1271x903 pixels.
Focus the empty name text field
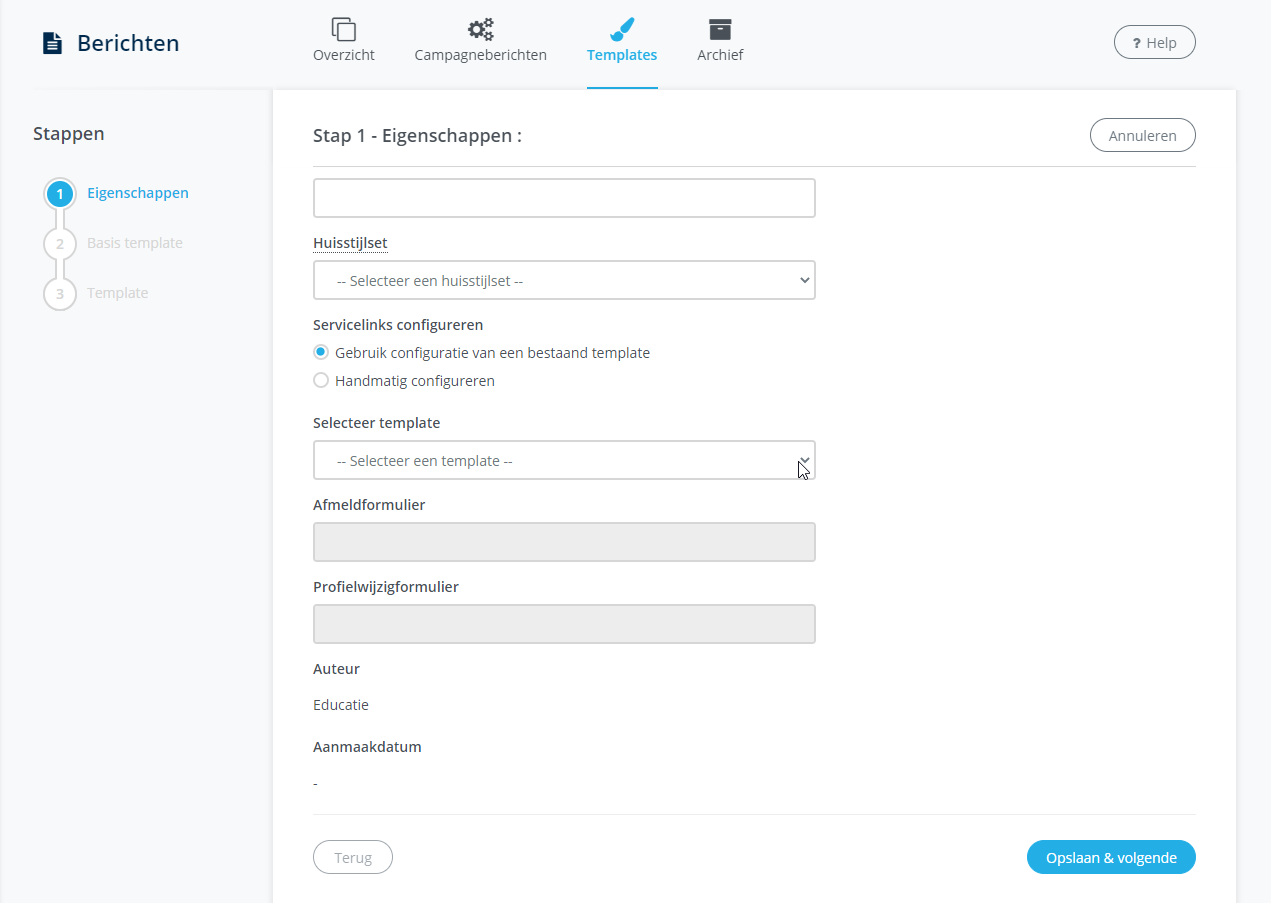[564, 198]
